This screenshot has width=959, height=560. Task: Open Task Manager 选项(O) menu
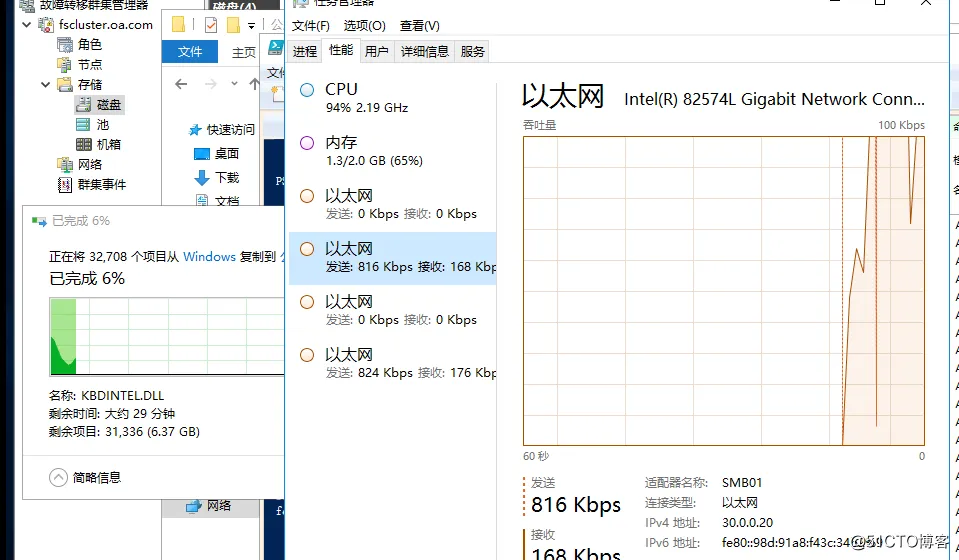click(365, 26)
